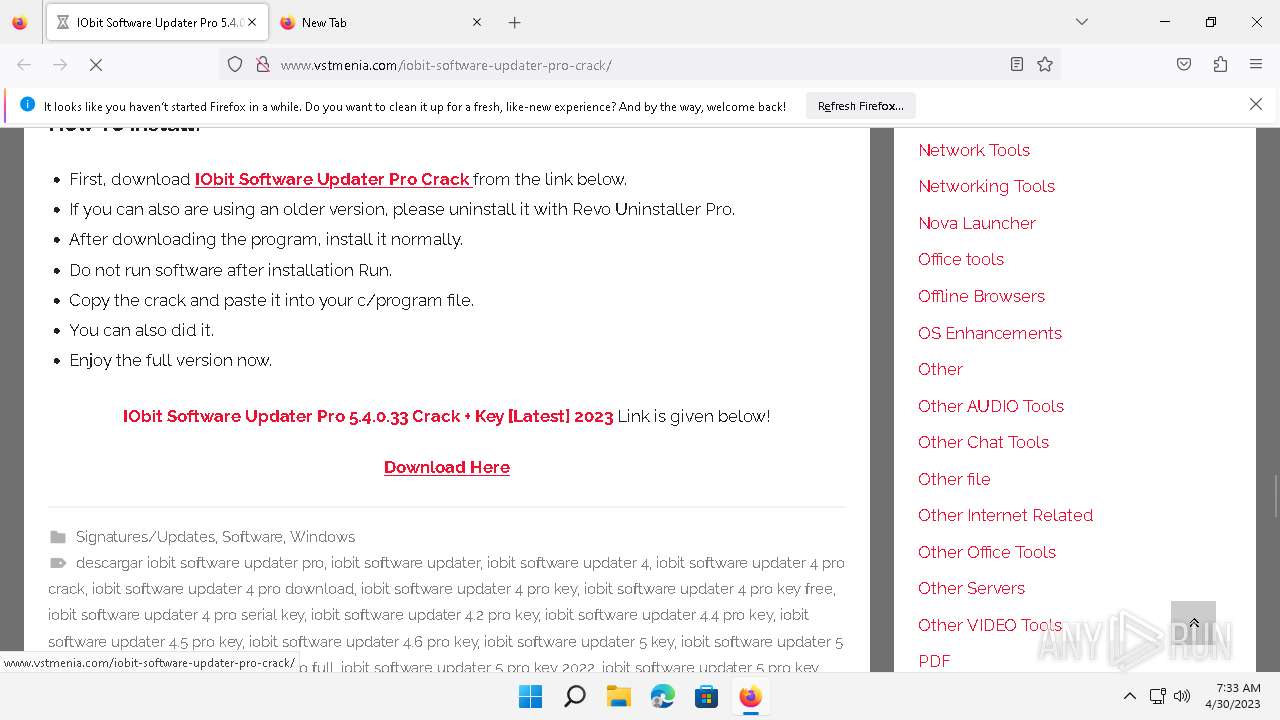Go forward with the forward arrow

60,65
